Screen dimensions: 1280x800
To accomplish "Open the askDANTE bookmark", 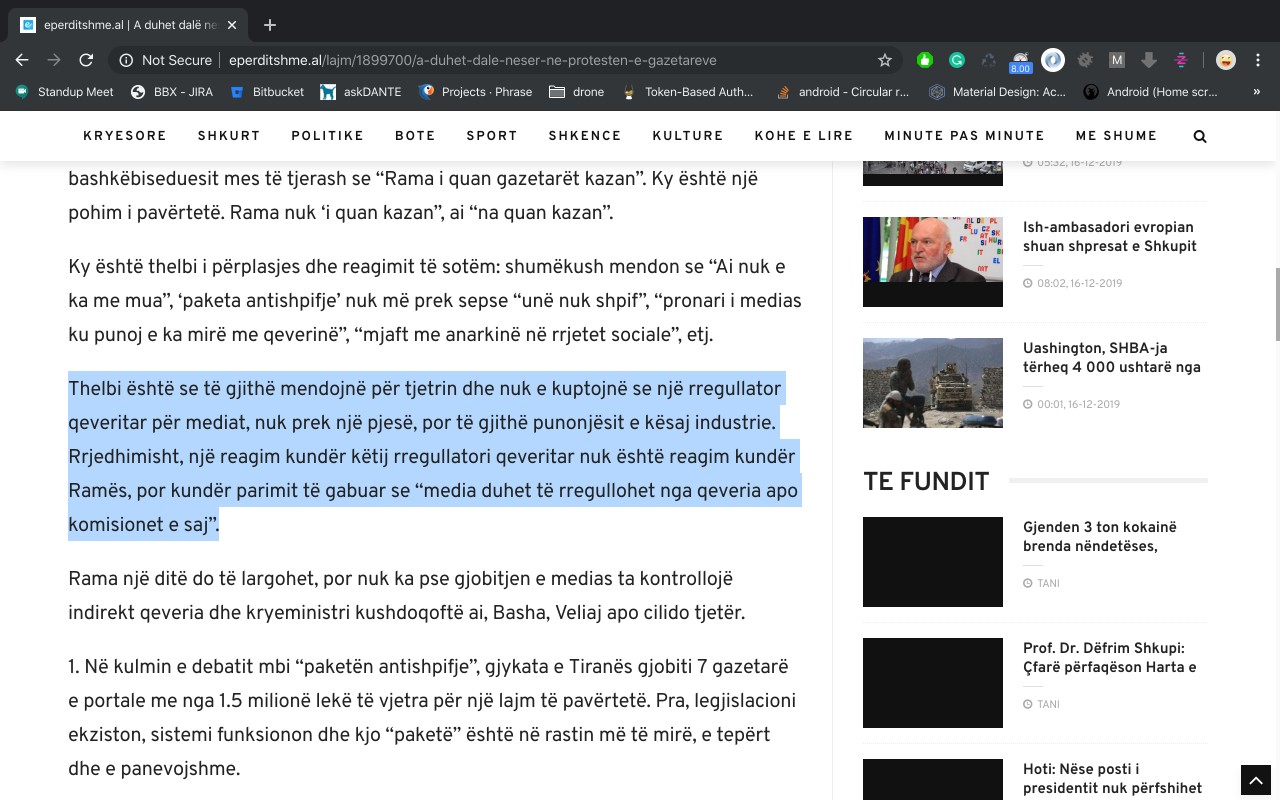I will [x=361, y=92].
